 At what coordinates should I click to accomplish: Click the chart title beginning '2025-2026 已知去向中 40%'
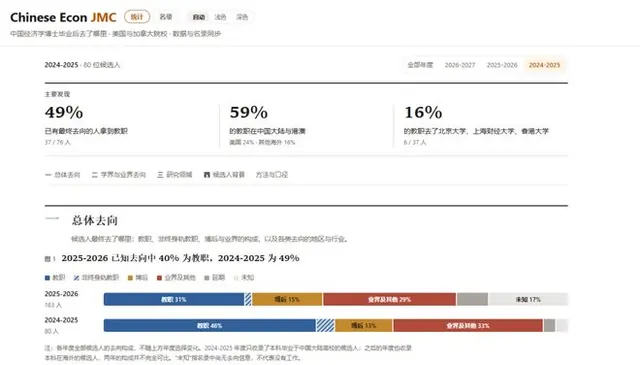pyautogui.click(x=180, y=258)
